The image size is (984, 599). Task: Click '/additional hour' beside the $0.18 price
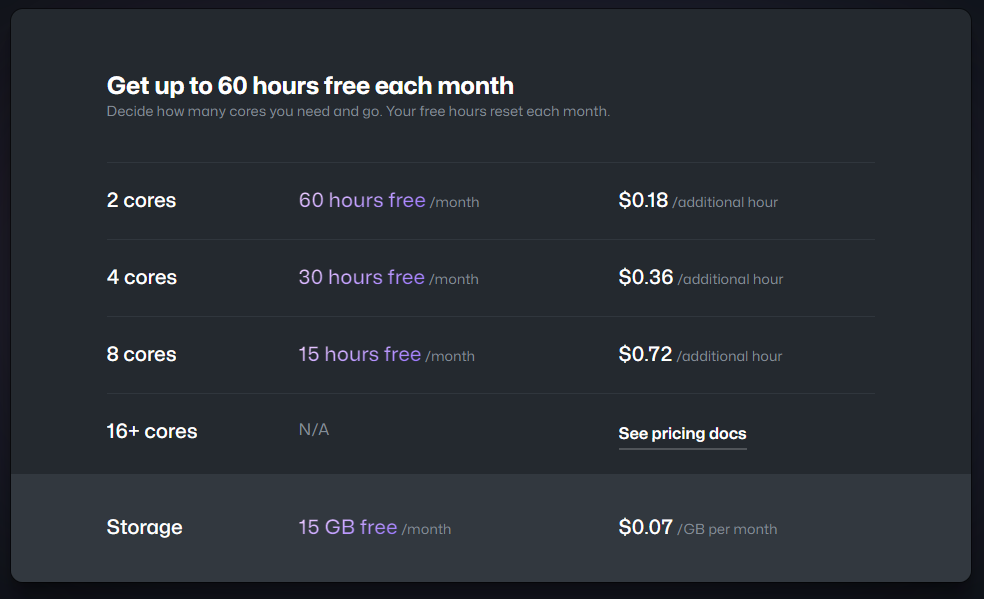click(x=725, y=202)
